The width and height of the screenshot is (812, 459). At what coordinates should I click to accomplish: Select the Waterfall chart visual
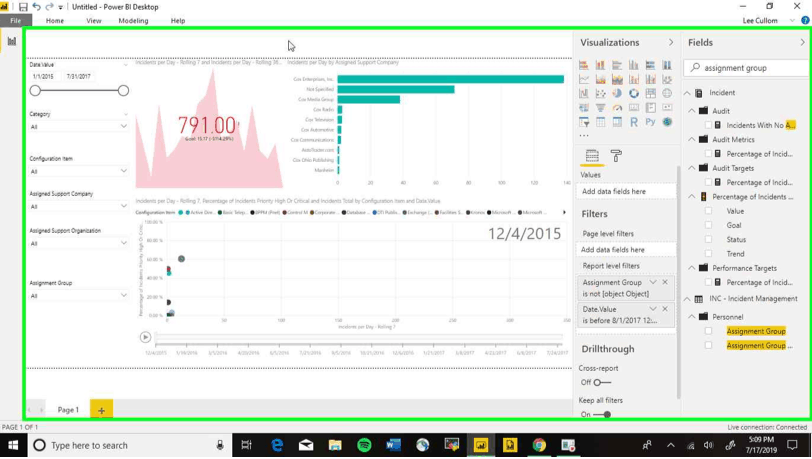coord(584,93)
